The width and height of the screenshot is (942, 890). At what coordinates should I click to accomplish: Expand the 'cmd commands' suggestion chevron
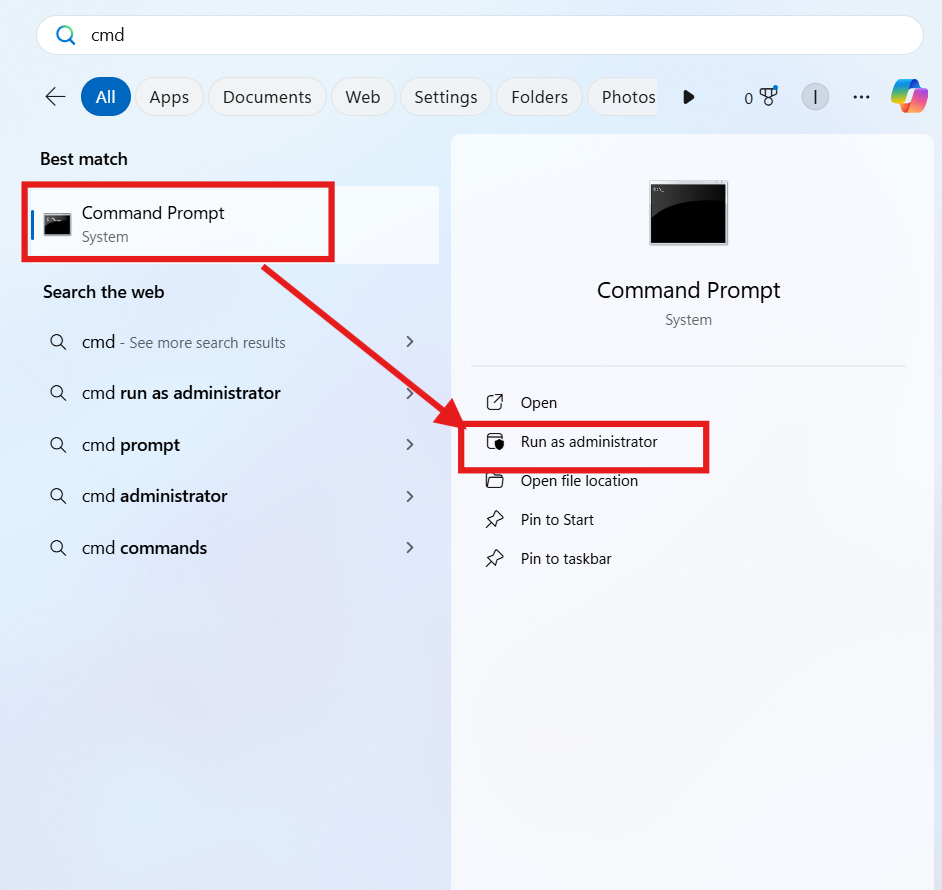(410, 548)
